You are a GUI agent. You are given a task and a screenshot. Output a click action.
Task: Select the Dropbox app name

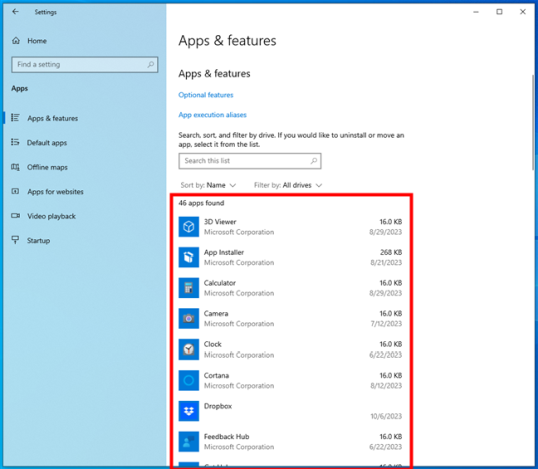pos(218,406)
